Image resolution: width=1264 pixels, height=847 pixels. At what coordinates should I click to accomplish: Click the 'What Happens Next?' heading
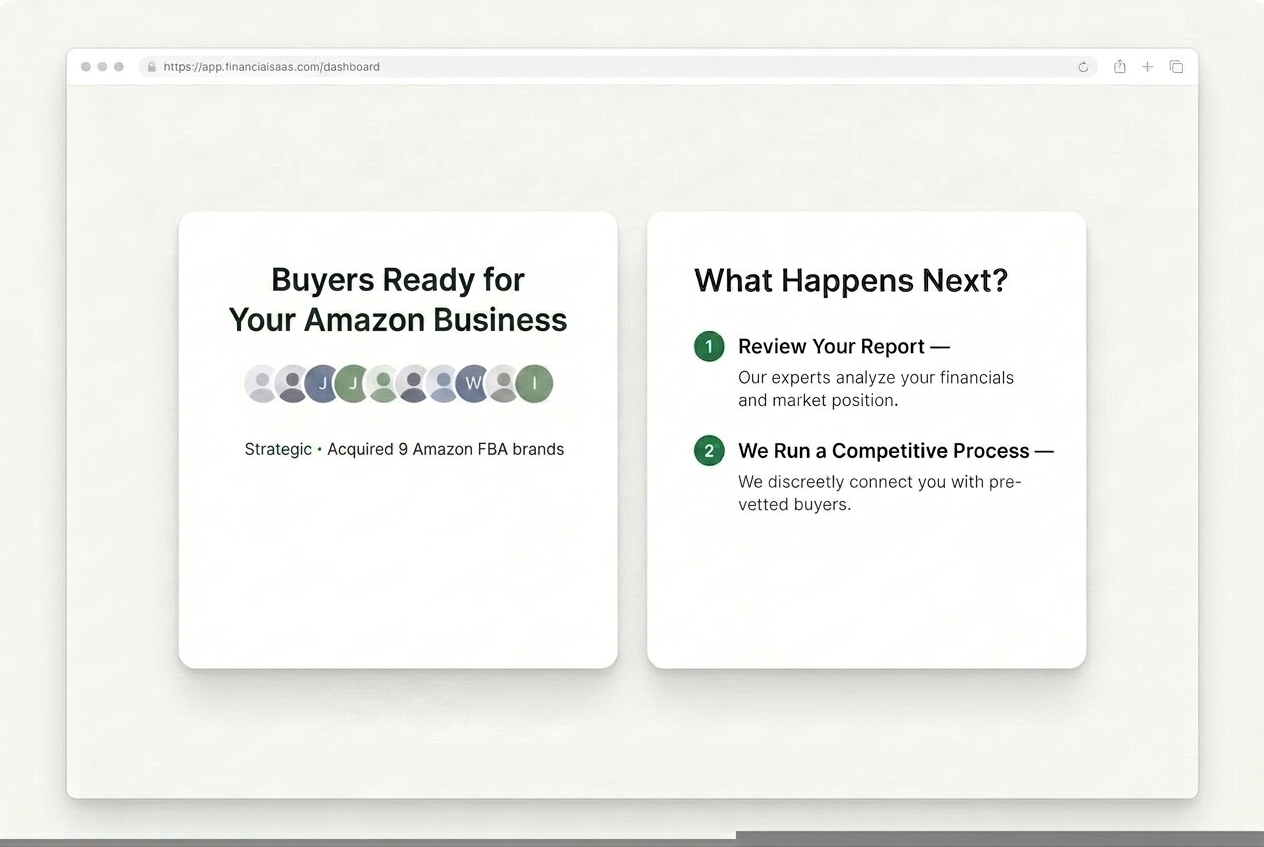pyautogui.click(x=851, y=280)
